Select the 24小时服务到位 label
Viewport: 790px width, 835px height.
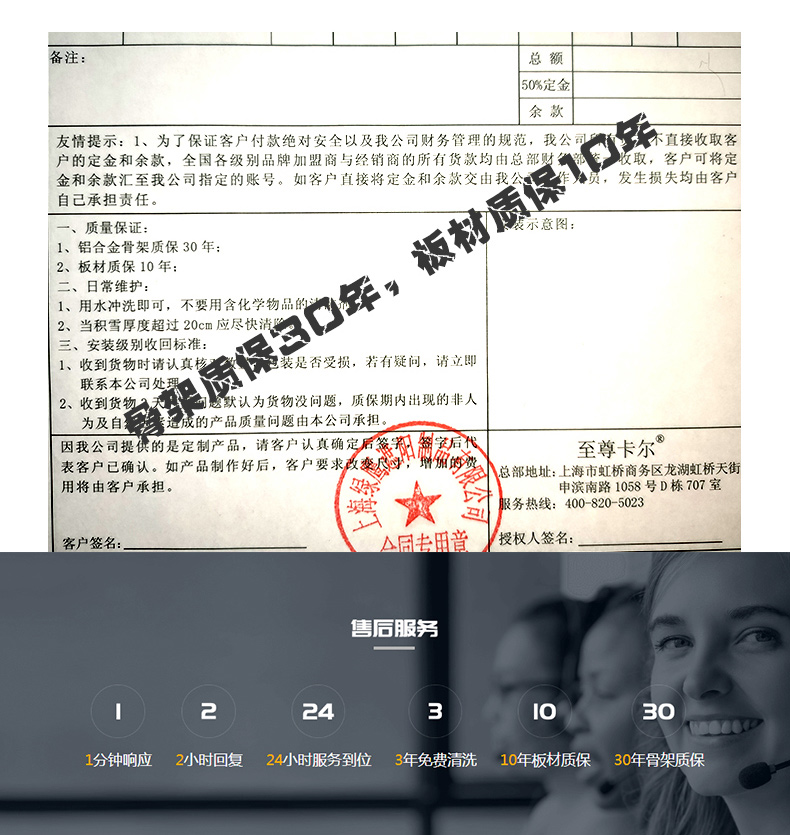click(x=318, y=760)
